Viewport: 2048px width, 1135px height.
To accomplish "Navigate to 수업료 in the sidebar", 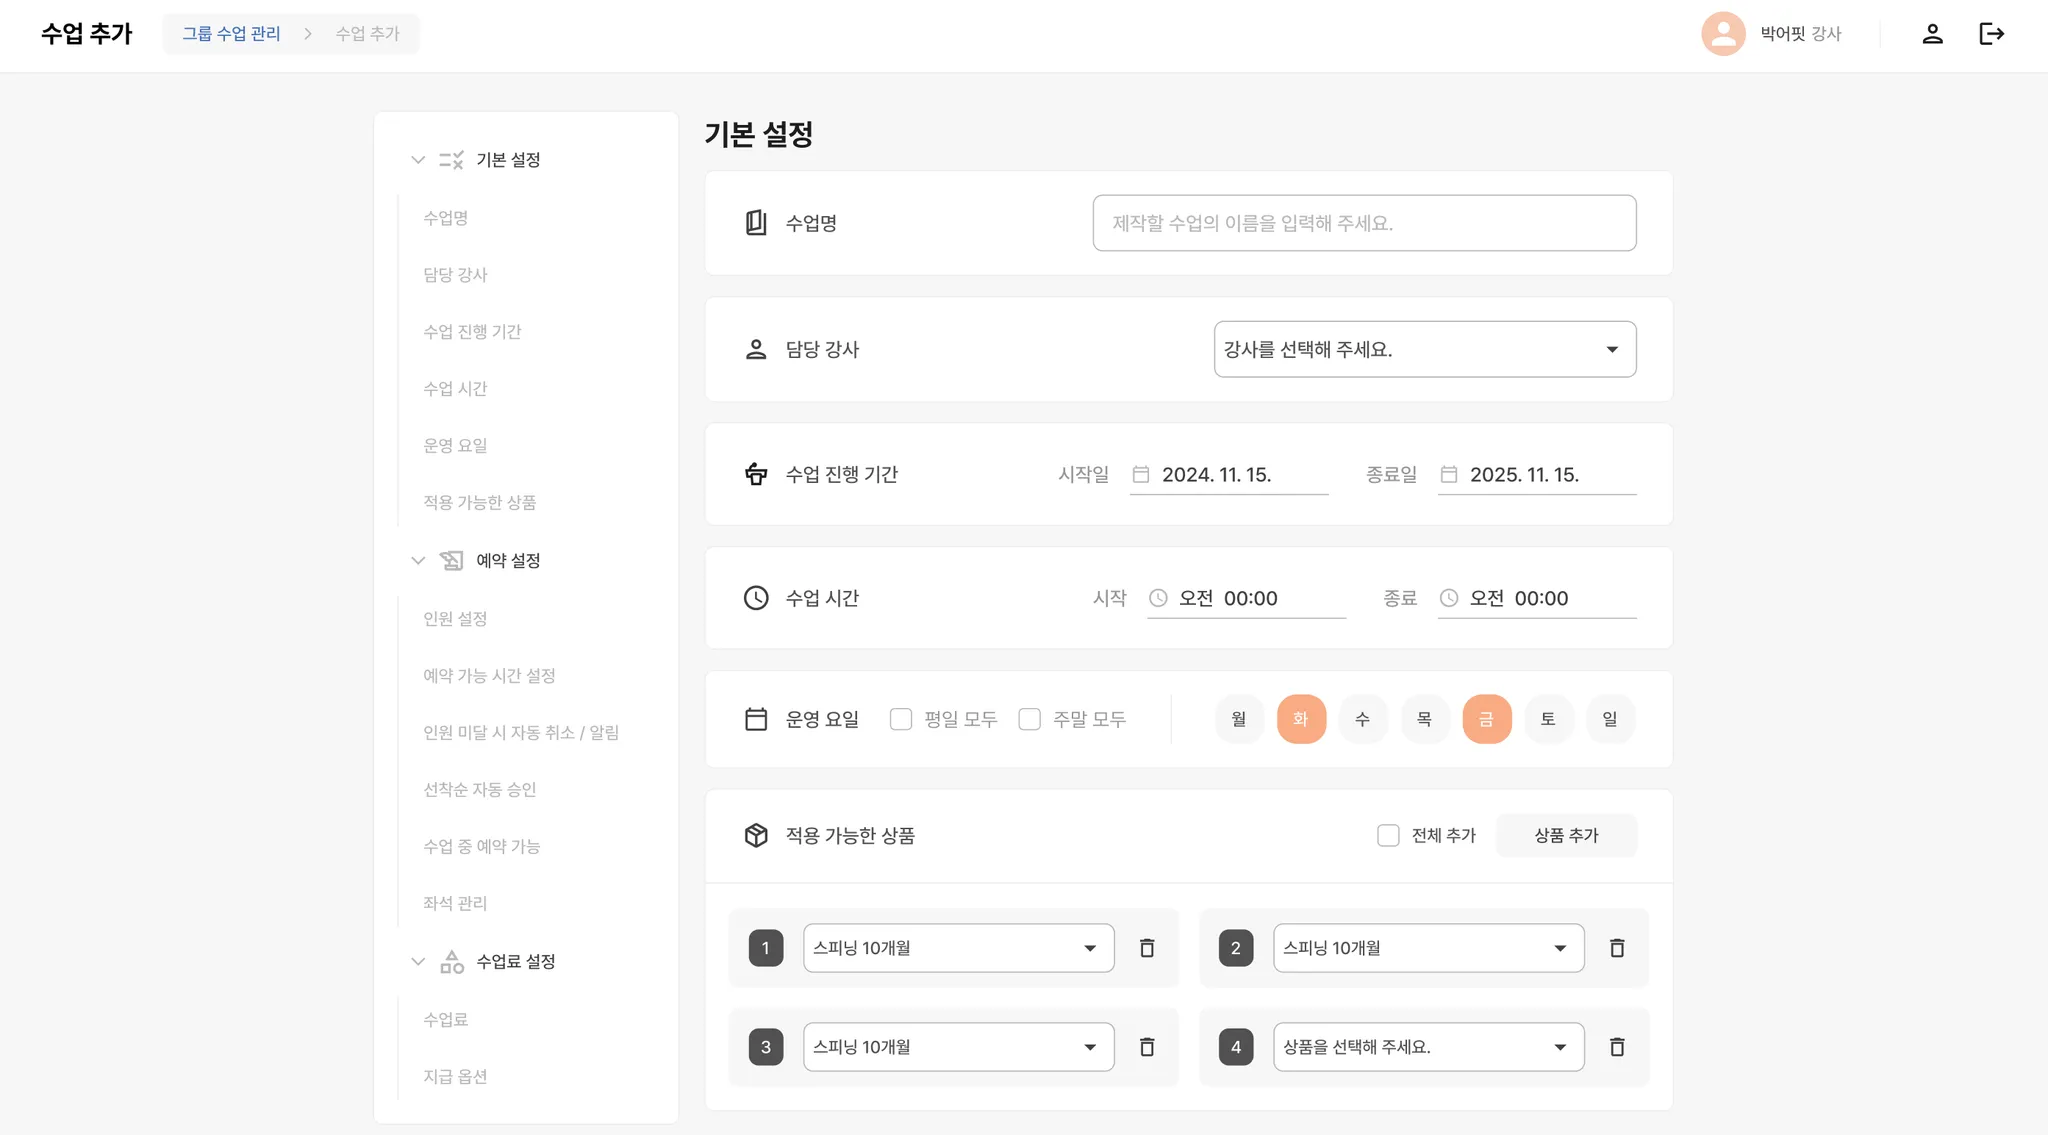I will [x=447, y=1019].
